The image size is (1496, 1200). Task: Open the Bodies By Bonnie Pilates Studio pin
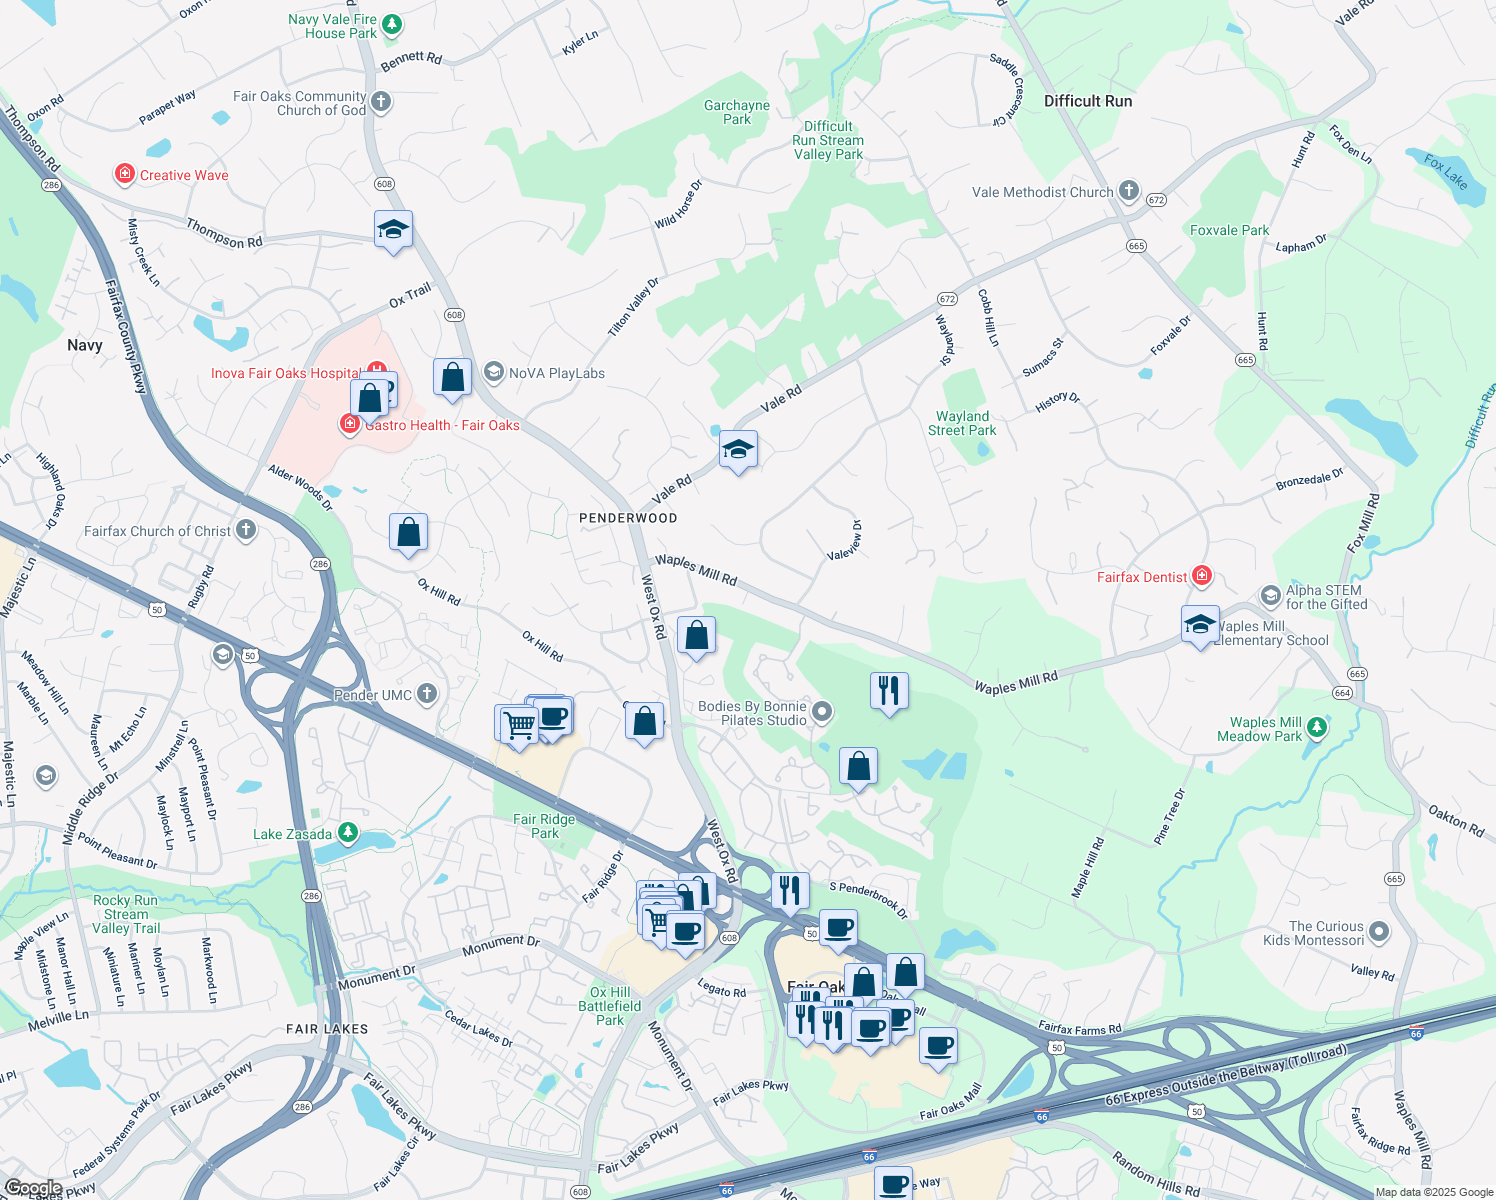tap(822, 712)
